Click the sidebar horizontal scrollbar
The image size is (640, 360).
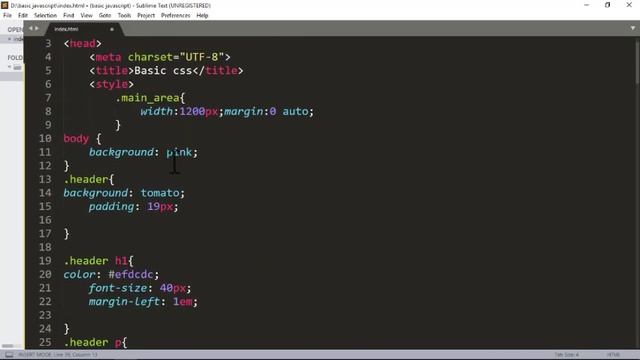(7, 346)
